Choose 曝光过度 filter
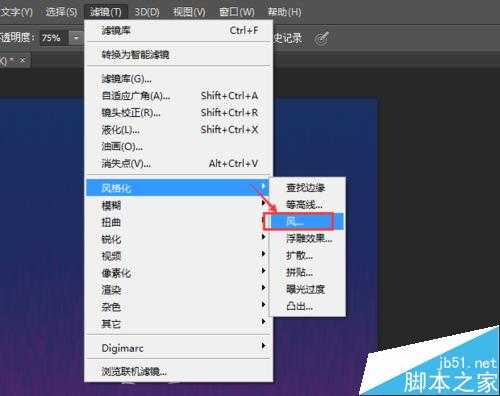Image resolution: width=500 pixels, height=396 pixels. click(x=307, y=290)
